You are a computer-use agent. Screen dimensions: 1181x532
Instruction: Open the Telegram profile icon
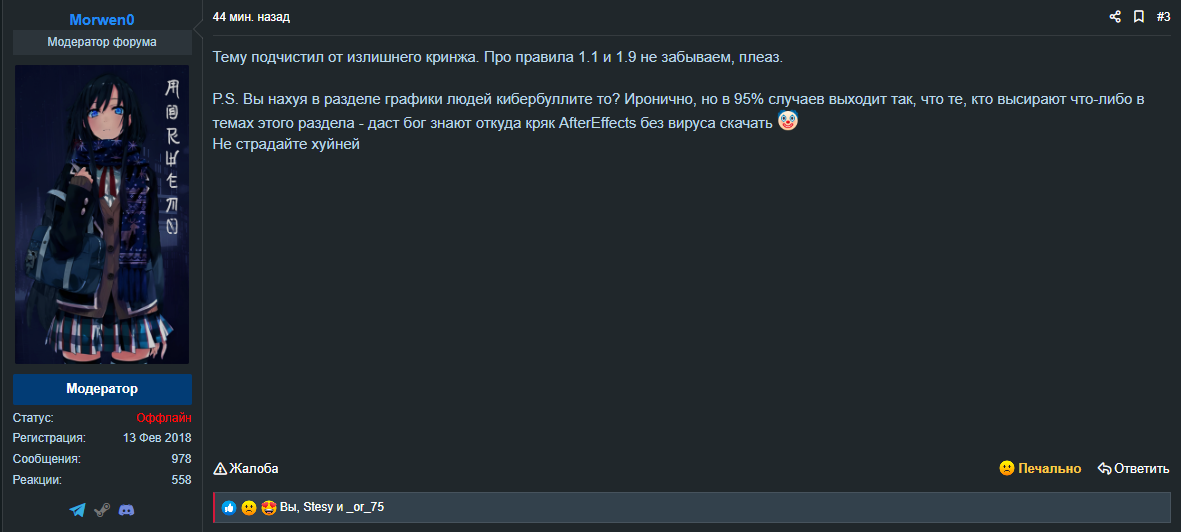(x=78, y=510)
